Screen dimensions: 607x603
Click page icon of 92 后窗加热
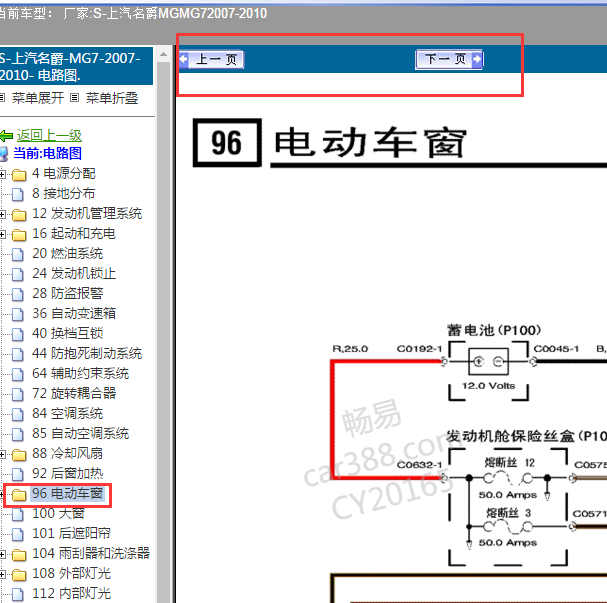(x=18, y=474)
